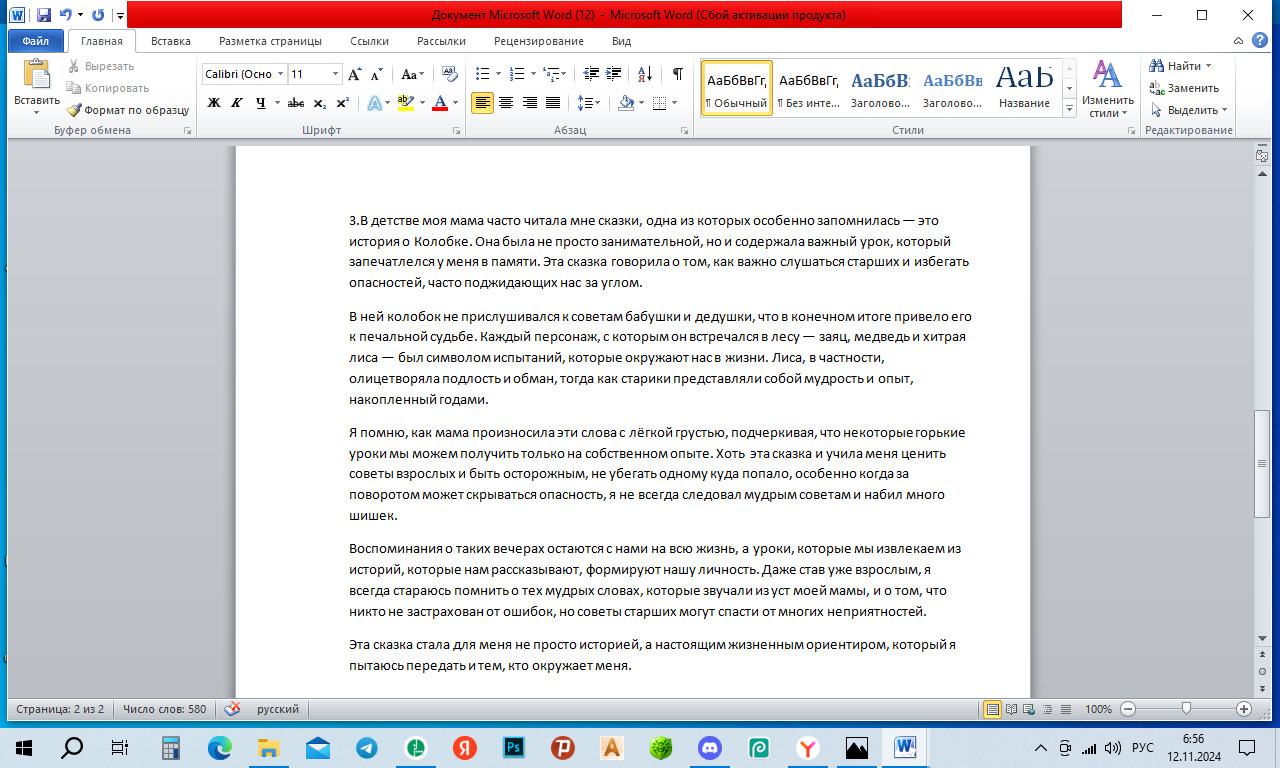Image resolution: width=1280 pixels, height=768 pixels.
Task: Click the Replace (Заменить) command
Action: click(1184, 88)
